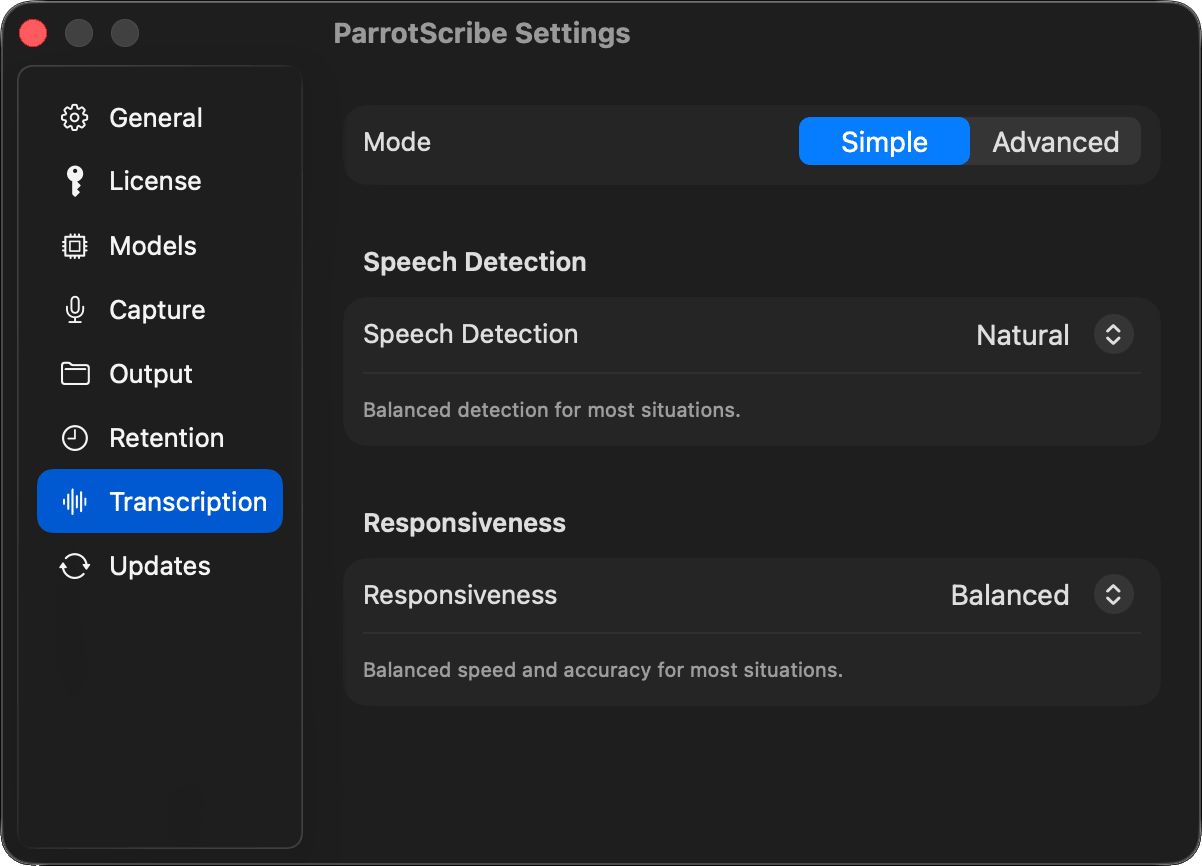Close the ParrotScribe Settings window
The image size is (1202, 866).
tap(34, 33)
